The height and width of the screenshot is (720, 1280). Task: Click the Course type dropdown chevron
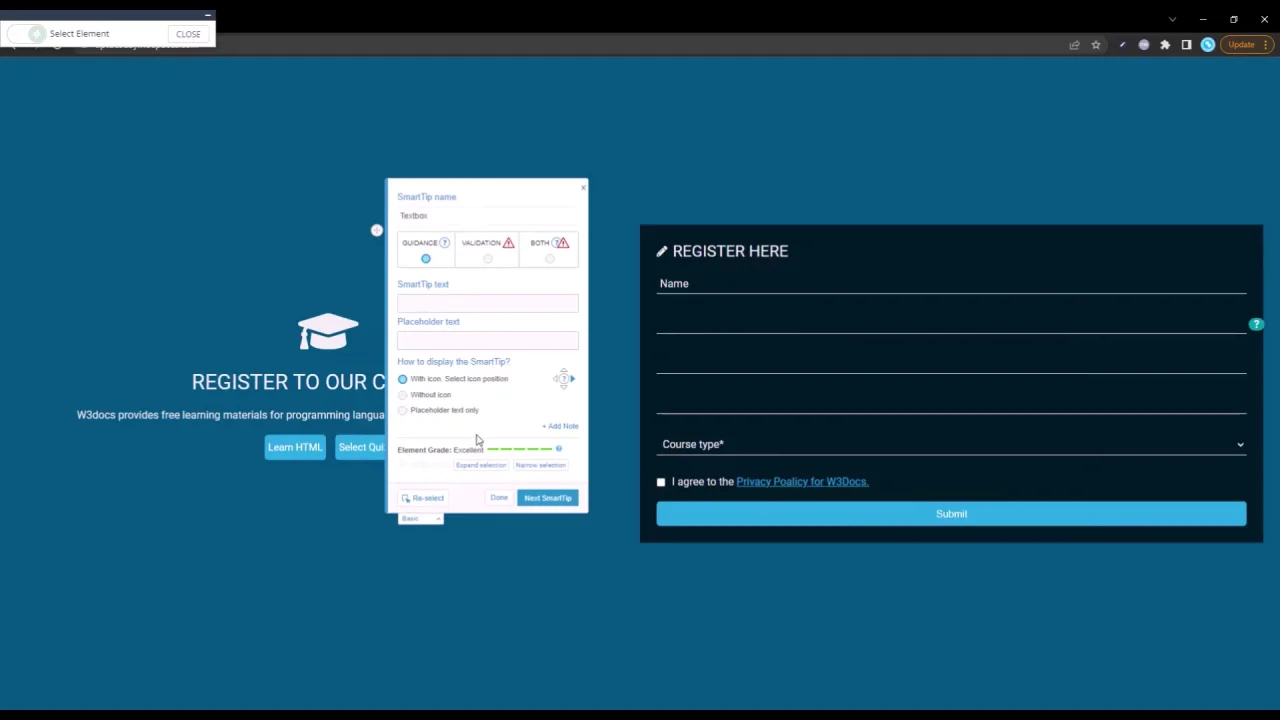point(1240,445)
